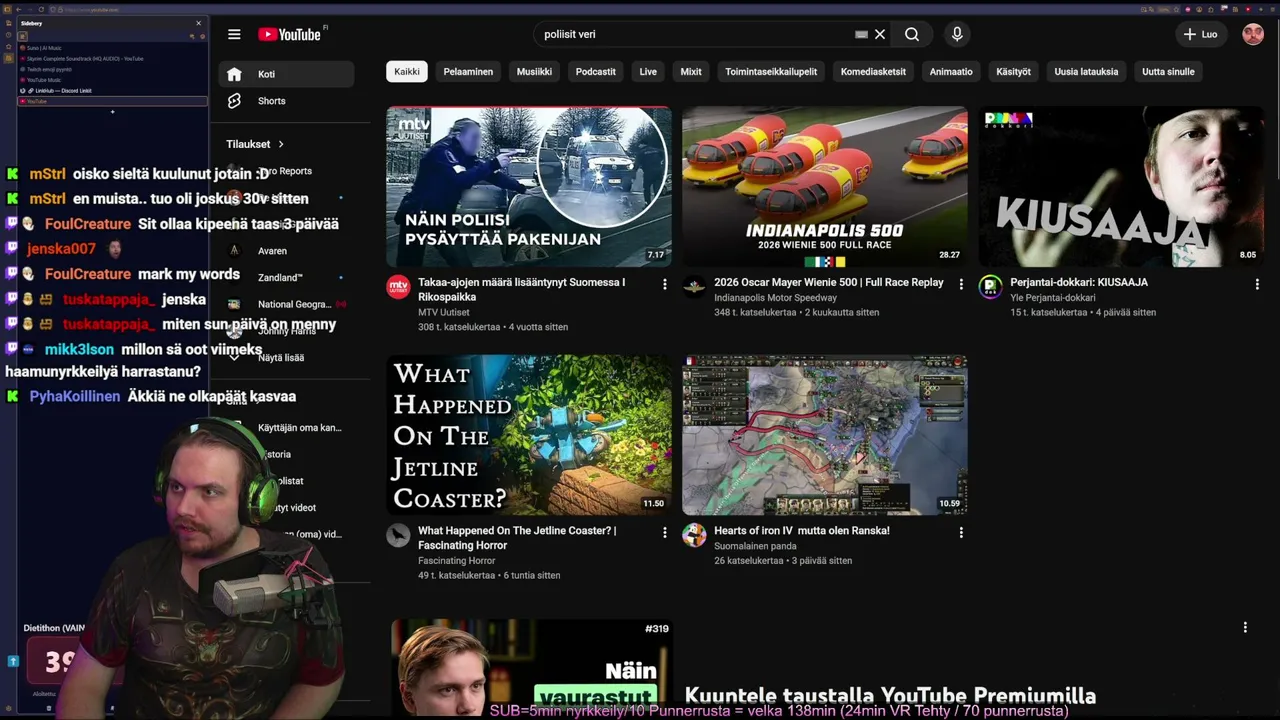Open the Indianapolis Motor Speedway channel avatar

coord(694,287)
